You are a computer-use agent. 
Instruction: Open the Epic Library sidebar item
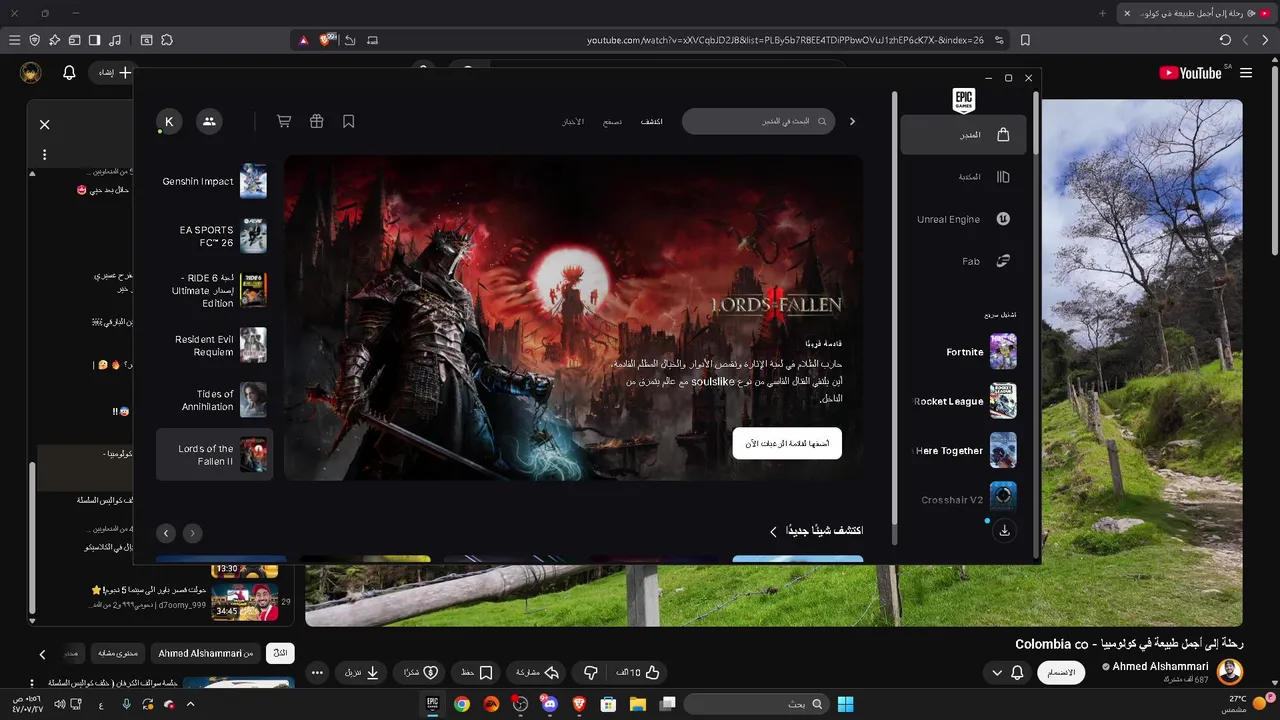tap(963, 177)
